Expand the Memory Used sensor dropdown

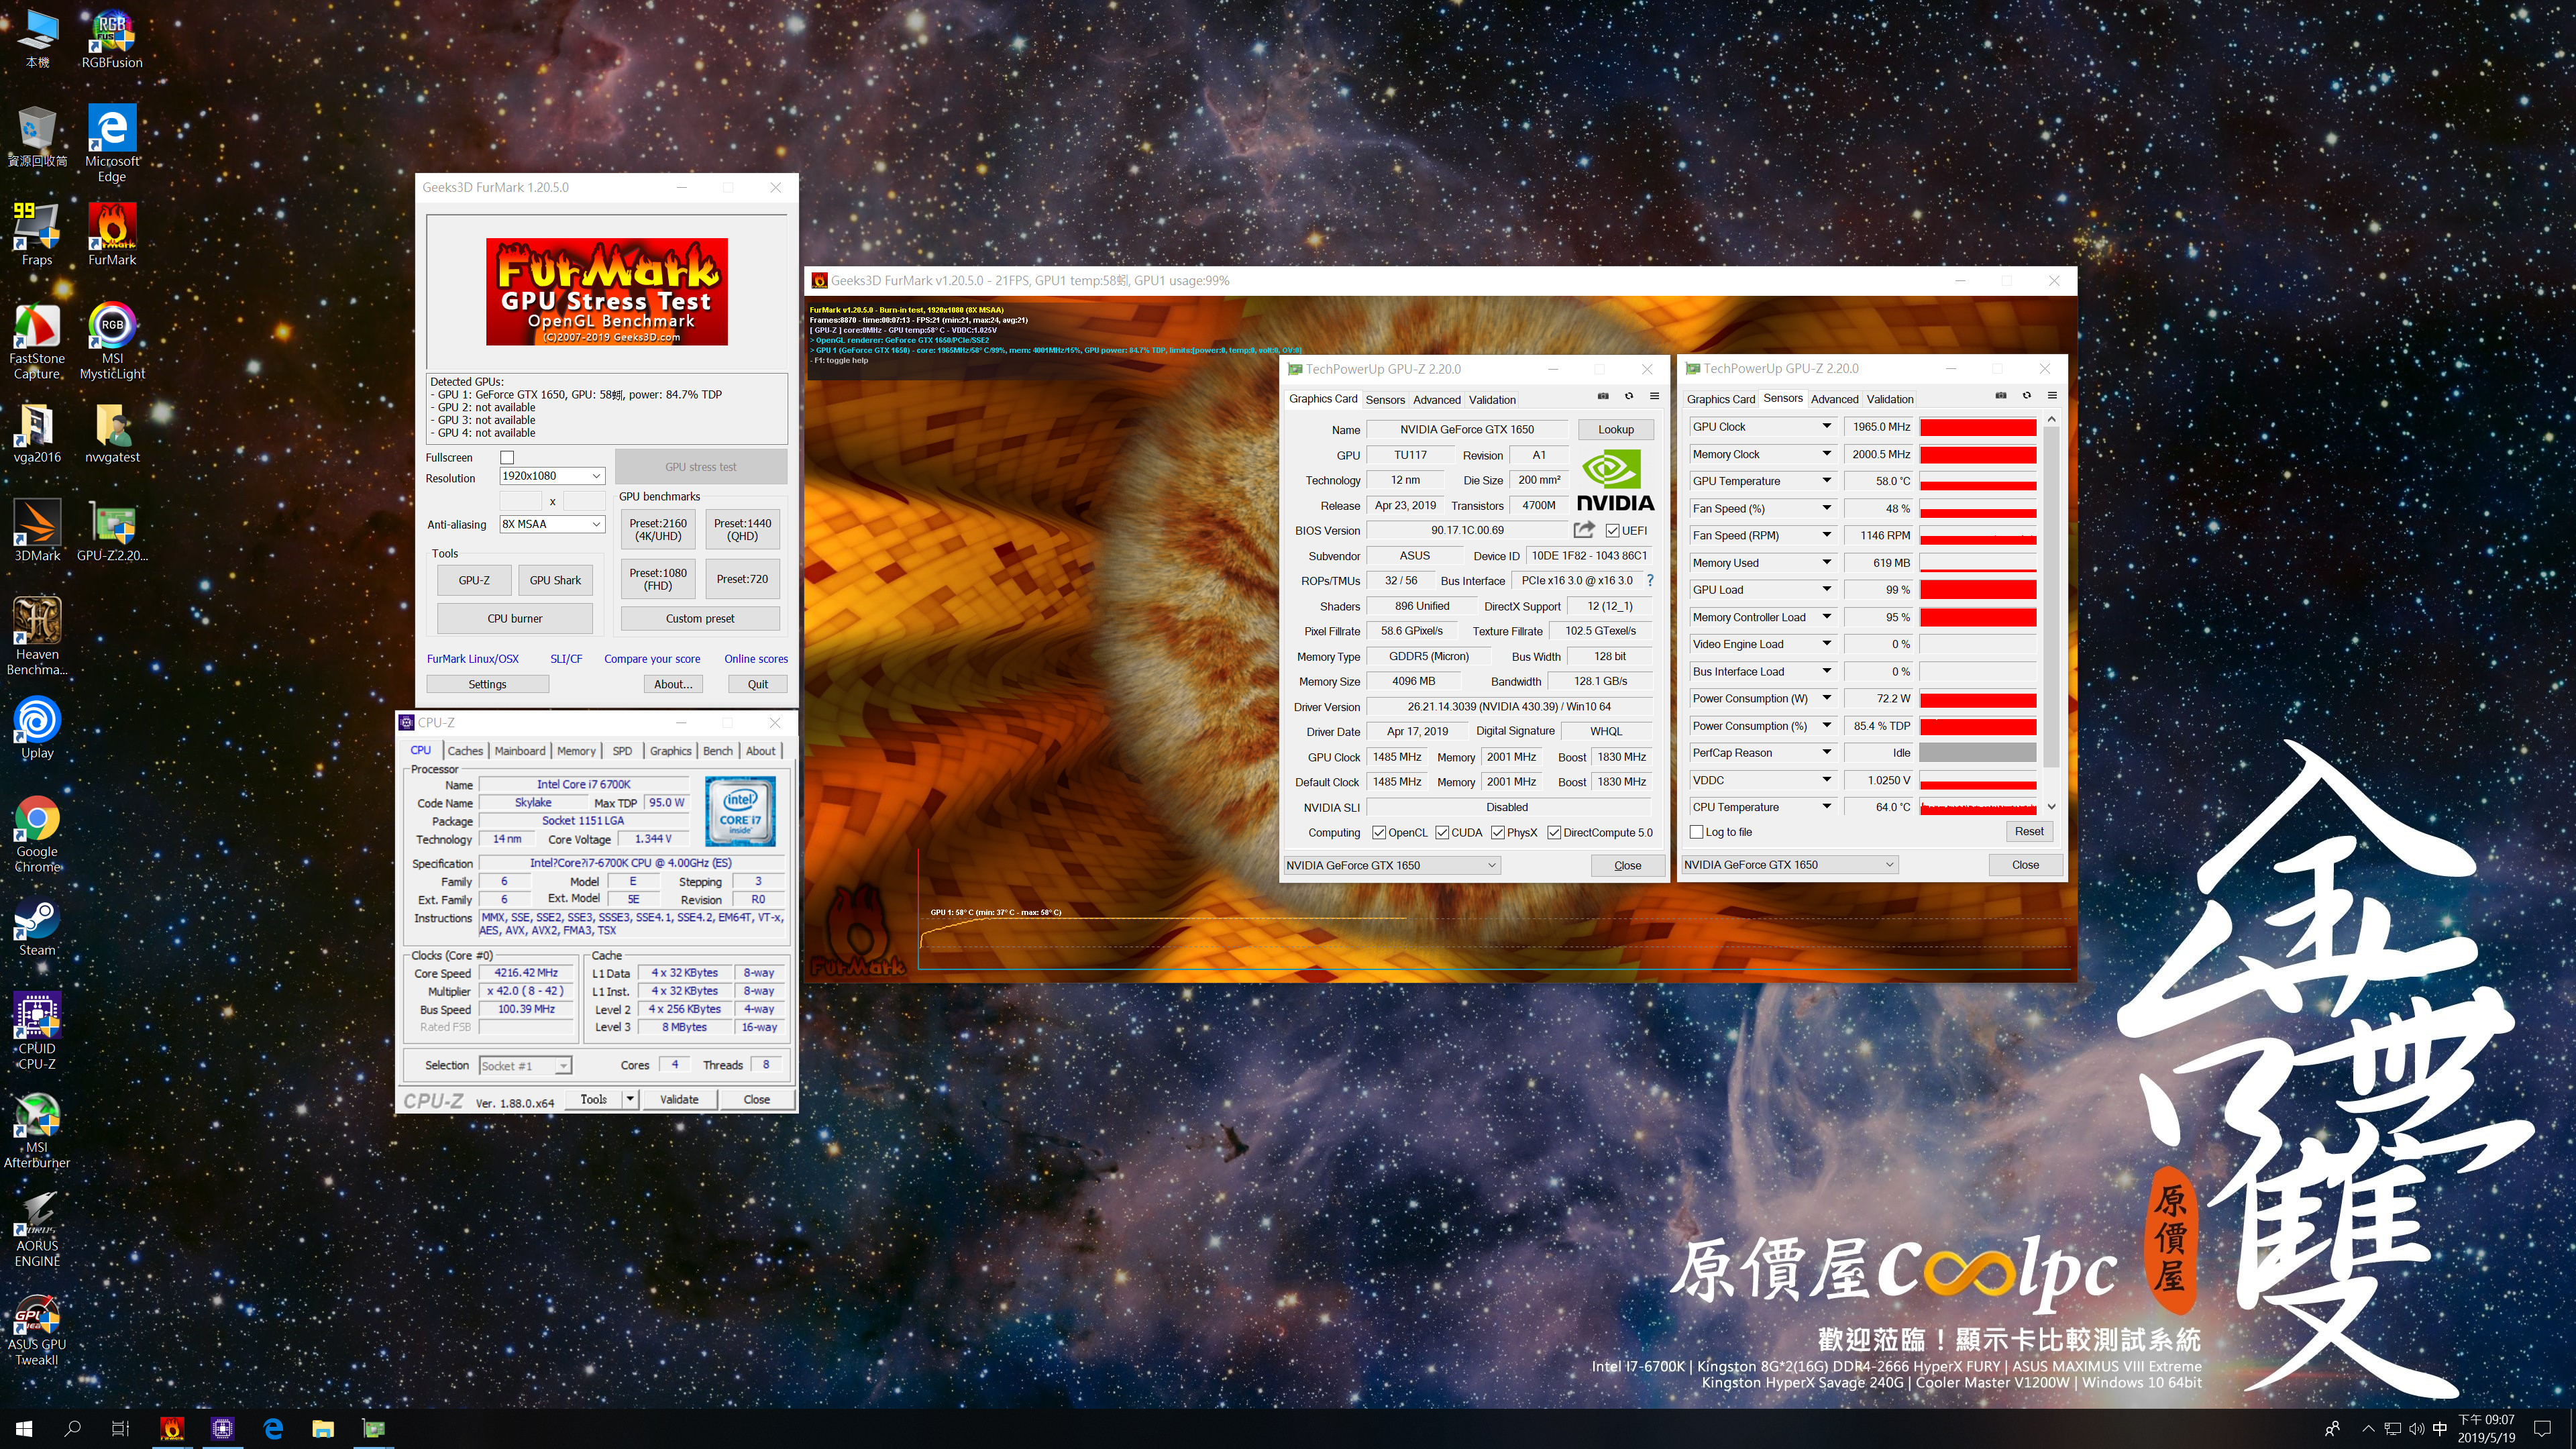[1826, 562]
